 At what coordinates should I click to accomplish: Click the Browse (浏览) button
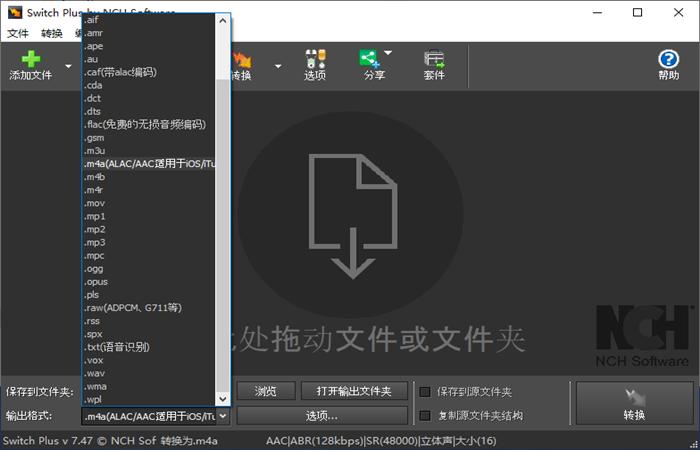[264, 391]
